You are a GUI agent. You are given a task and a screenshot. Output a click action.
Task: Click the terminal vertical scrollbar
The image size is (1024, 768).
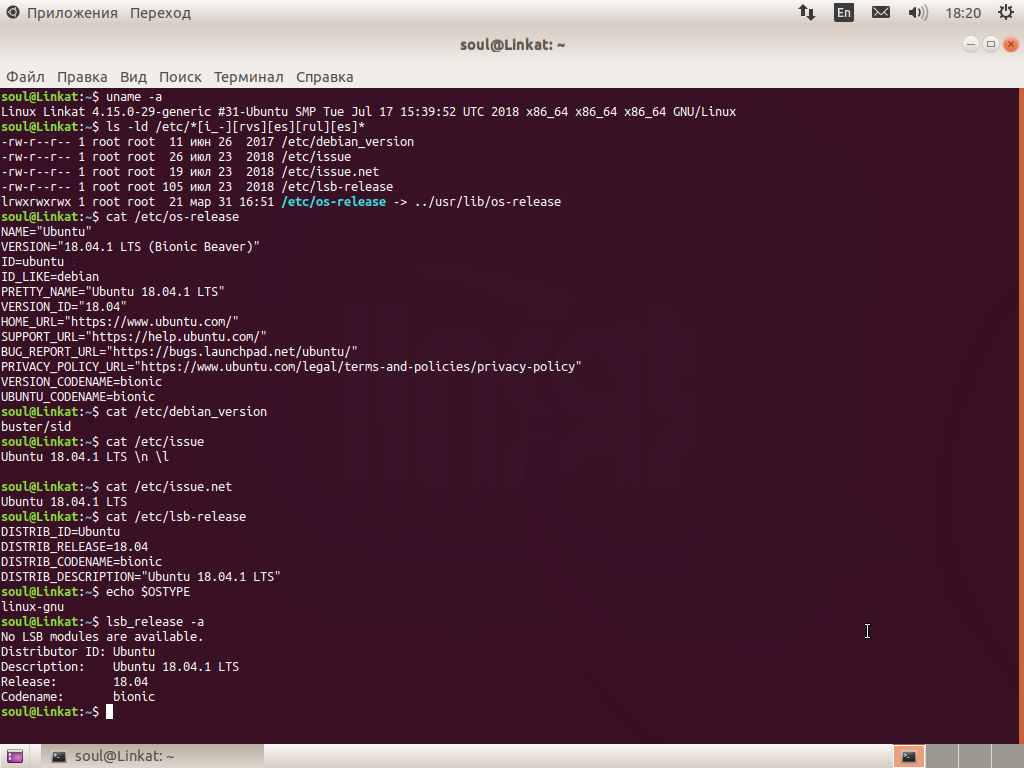coord(1021,415)
